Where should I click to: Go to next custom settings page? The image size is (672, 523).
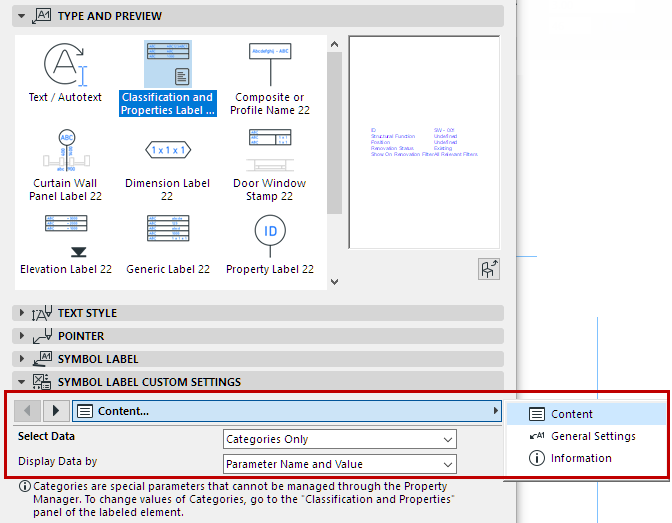point(56,411)
